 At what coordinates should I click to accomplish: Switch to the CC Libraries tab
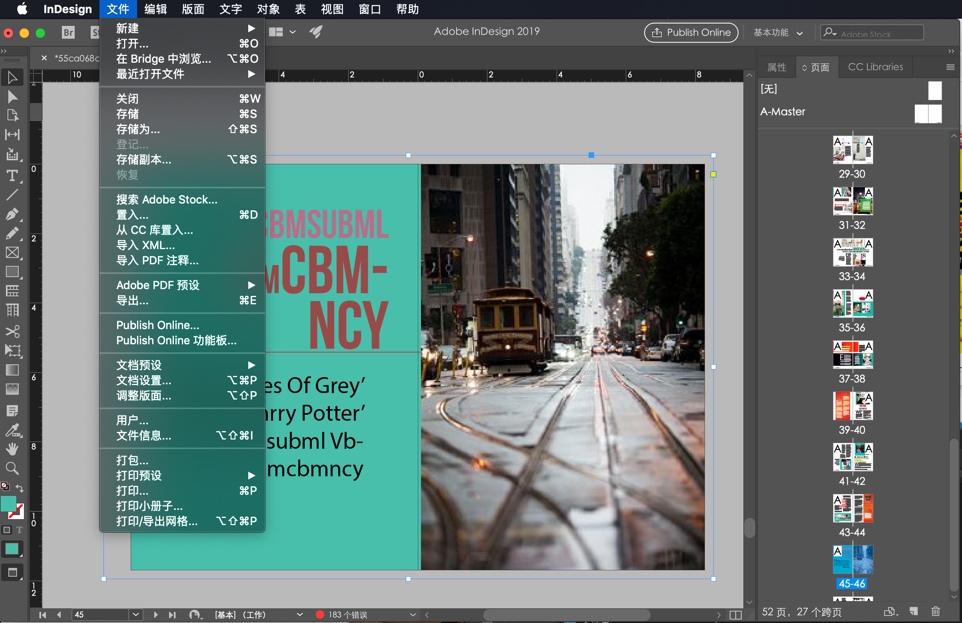(x=875, y=67)
